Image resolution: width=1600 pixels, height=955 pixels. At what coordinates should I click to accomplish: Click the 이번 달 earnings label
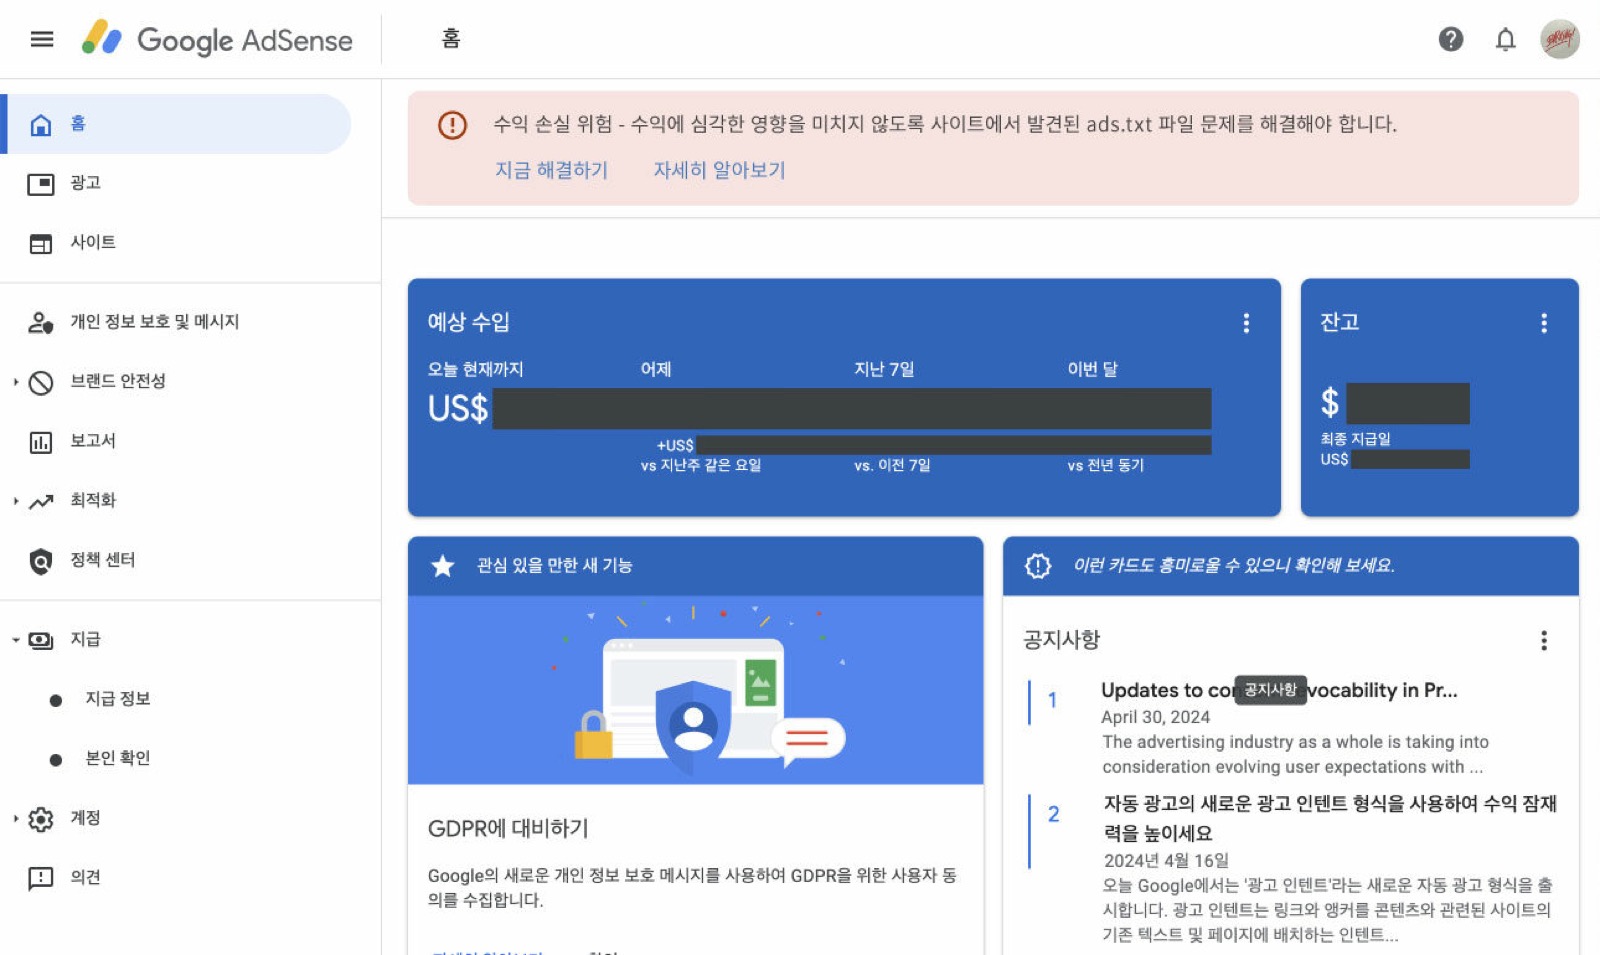pos(1092,369)
